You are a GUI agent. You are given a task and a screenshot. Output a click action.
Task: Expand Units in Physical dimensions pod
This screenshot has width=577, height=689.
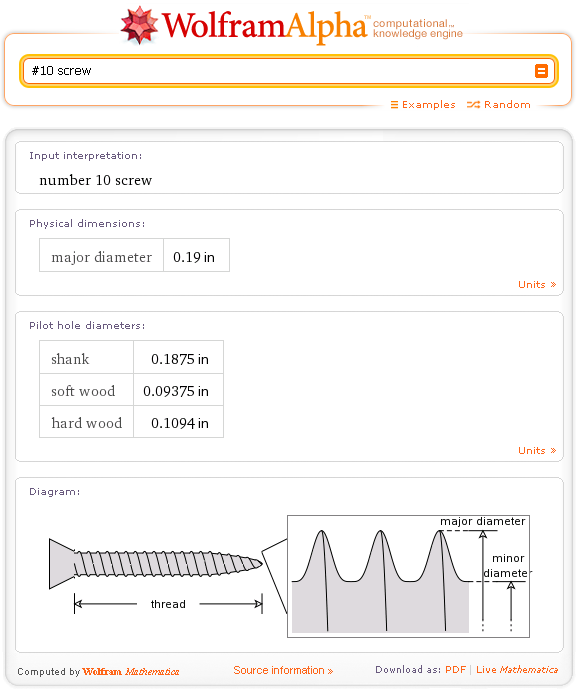tap(537, 284)
